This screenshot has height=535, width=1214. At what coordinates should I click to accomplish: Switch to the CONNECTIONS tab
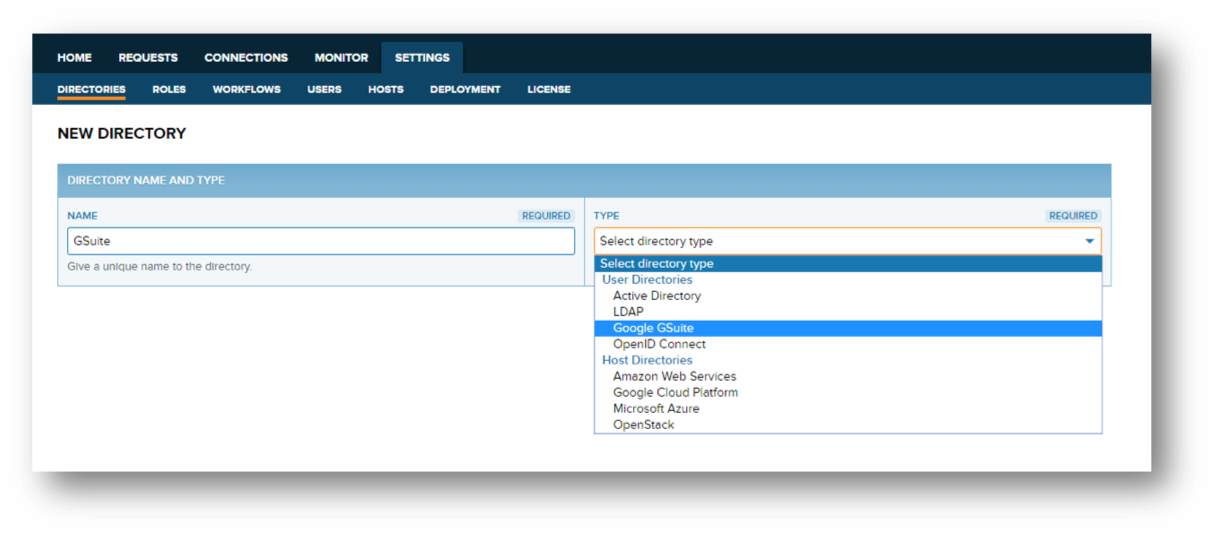pyautogui.click(x=246, y=58)
